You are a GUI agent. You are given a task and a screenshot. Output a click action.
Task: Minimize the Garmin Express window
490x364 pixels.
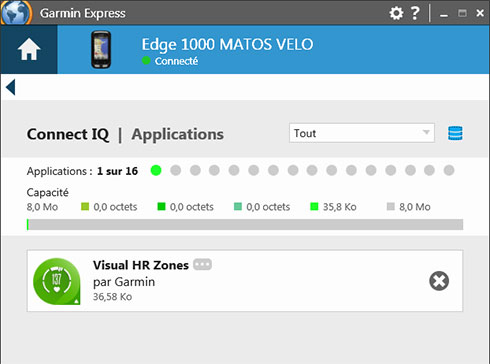click(444, 14)
